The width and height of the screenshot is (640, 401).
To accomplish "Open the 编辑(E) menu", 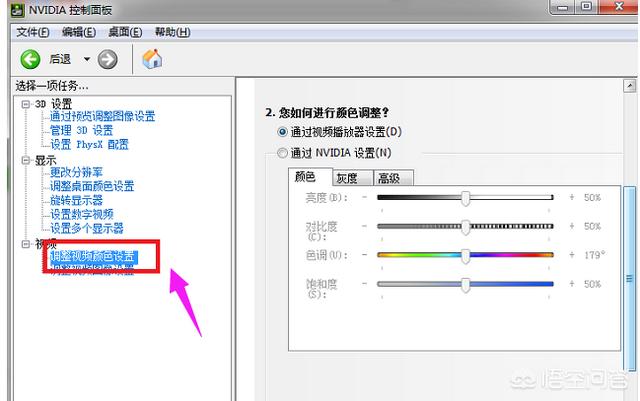I will (x=79, y=32).
